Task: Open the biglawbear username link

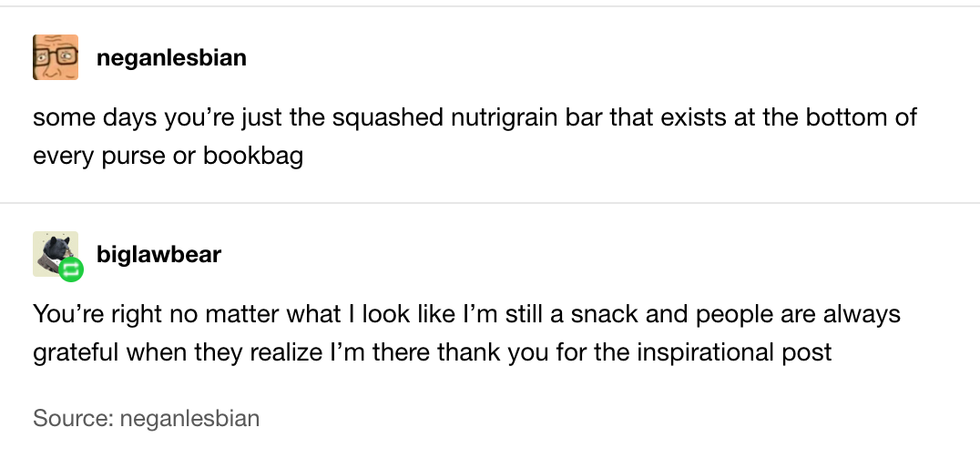Action: 158,254
